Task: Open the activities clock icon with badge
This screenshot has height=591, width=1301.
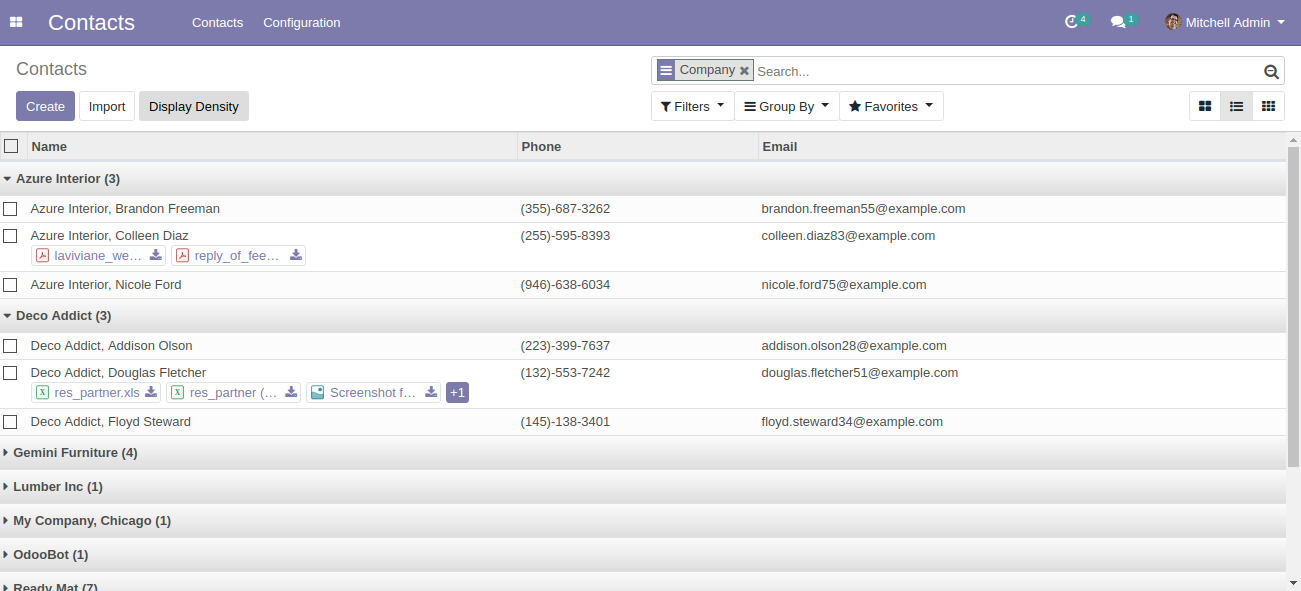Action: point(1072,22)
